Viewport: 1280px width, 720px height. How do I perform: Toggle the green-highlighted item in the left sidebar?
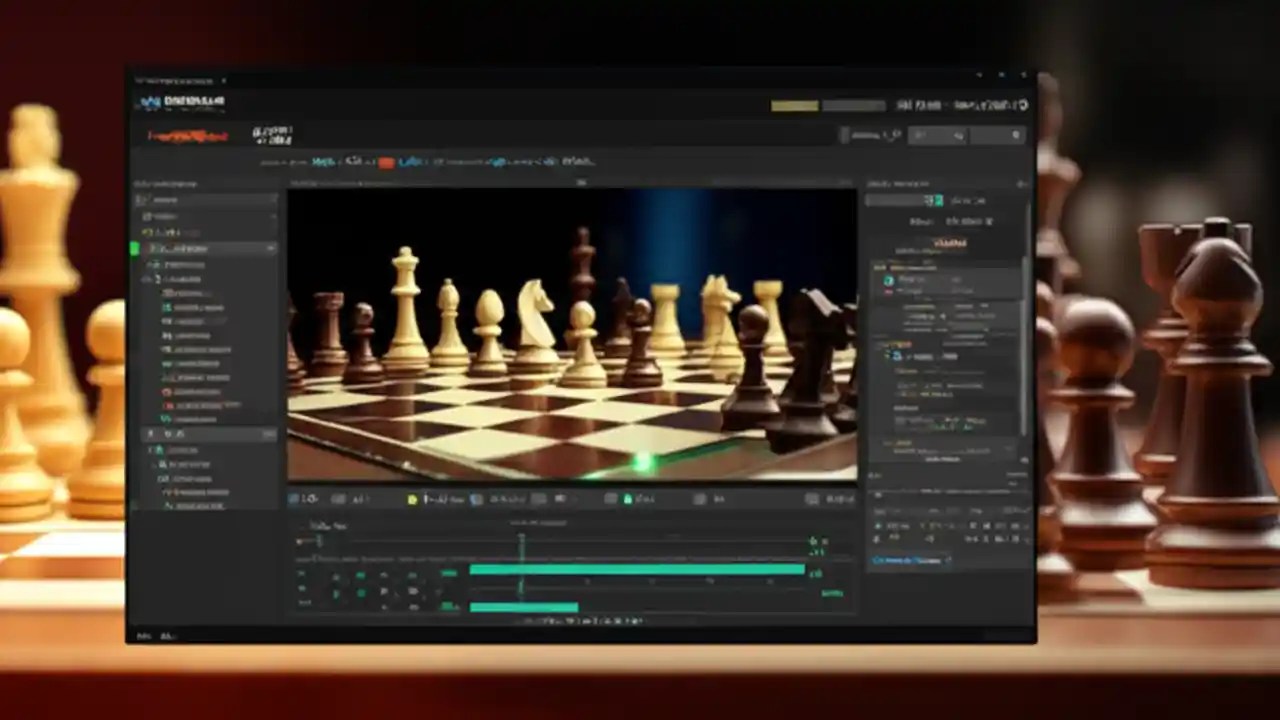tap(200, 248)
